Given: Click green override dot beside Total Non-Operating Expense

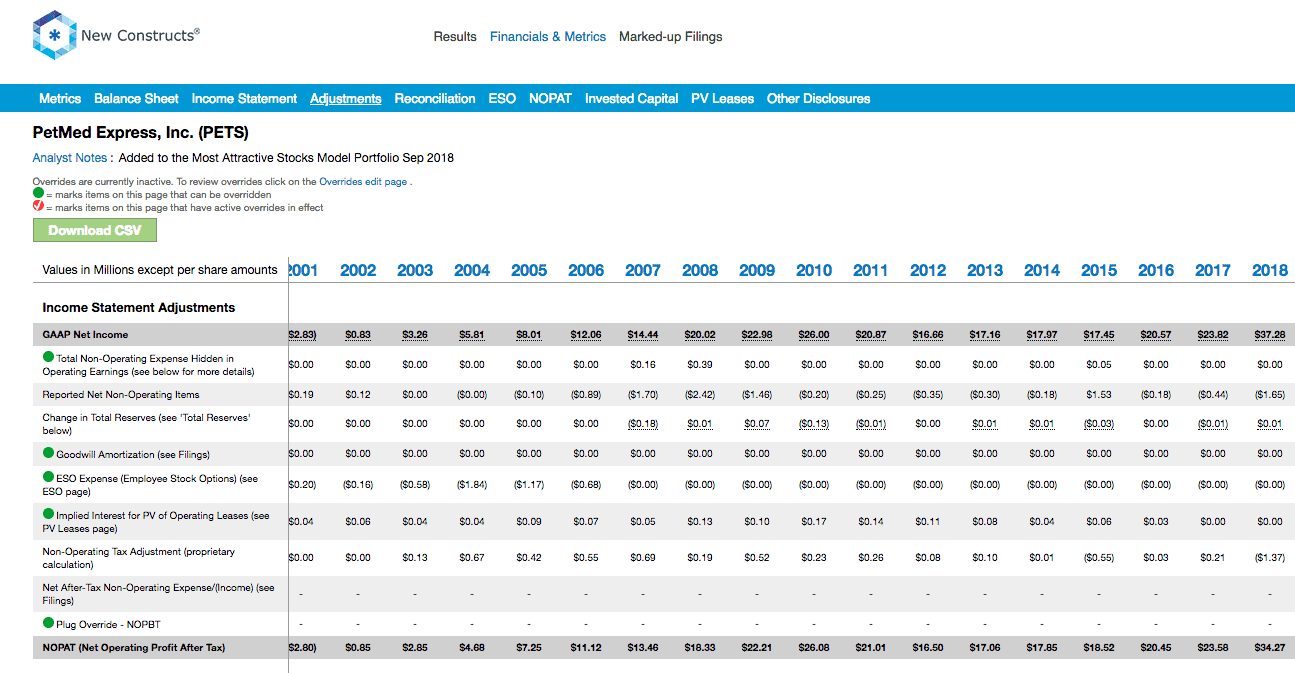Looking at the screenshot, I should pos(48,357).
